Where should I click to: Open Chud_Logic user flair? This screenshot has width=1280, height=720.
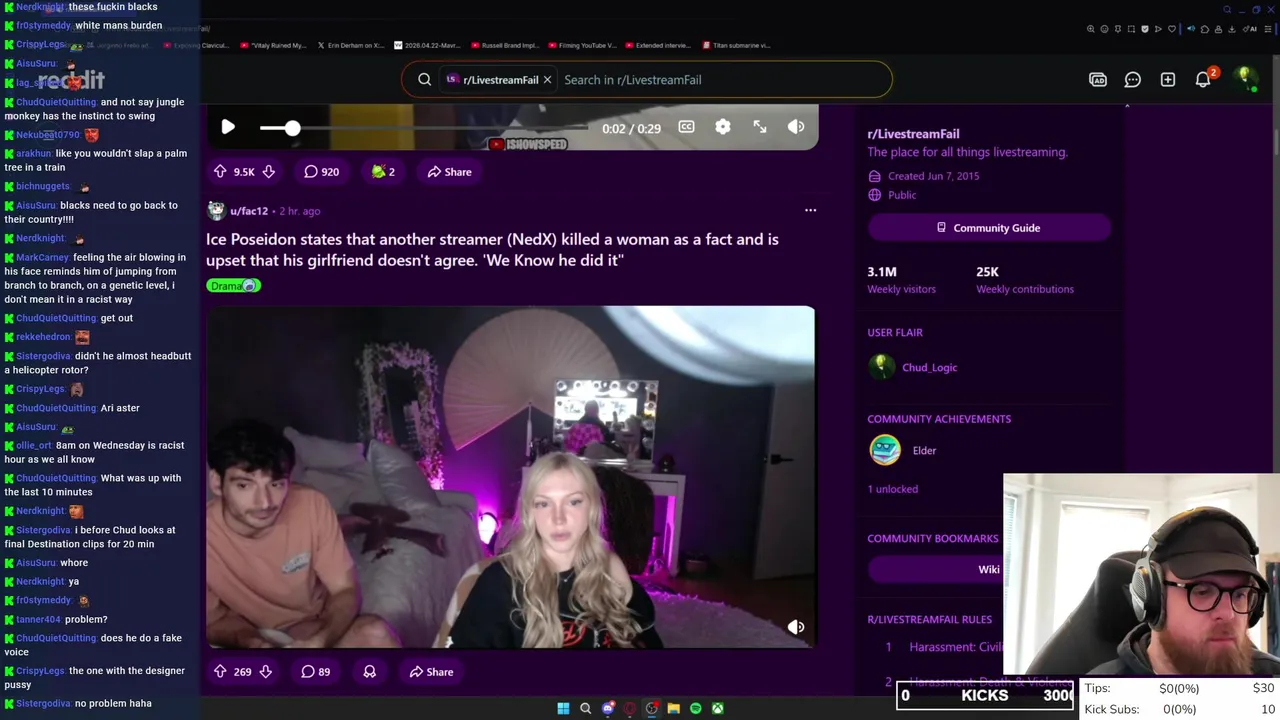tap(929, 368)
